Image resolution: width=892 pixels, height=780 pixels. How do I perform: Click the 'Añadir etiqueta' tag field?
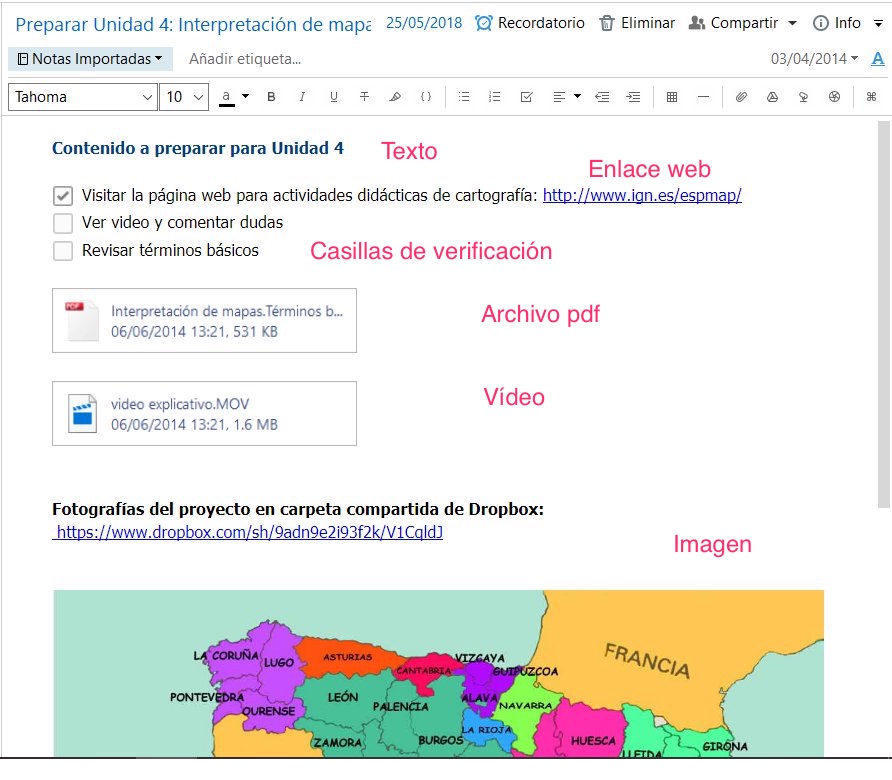click(x=245, y=59)
